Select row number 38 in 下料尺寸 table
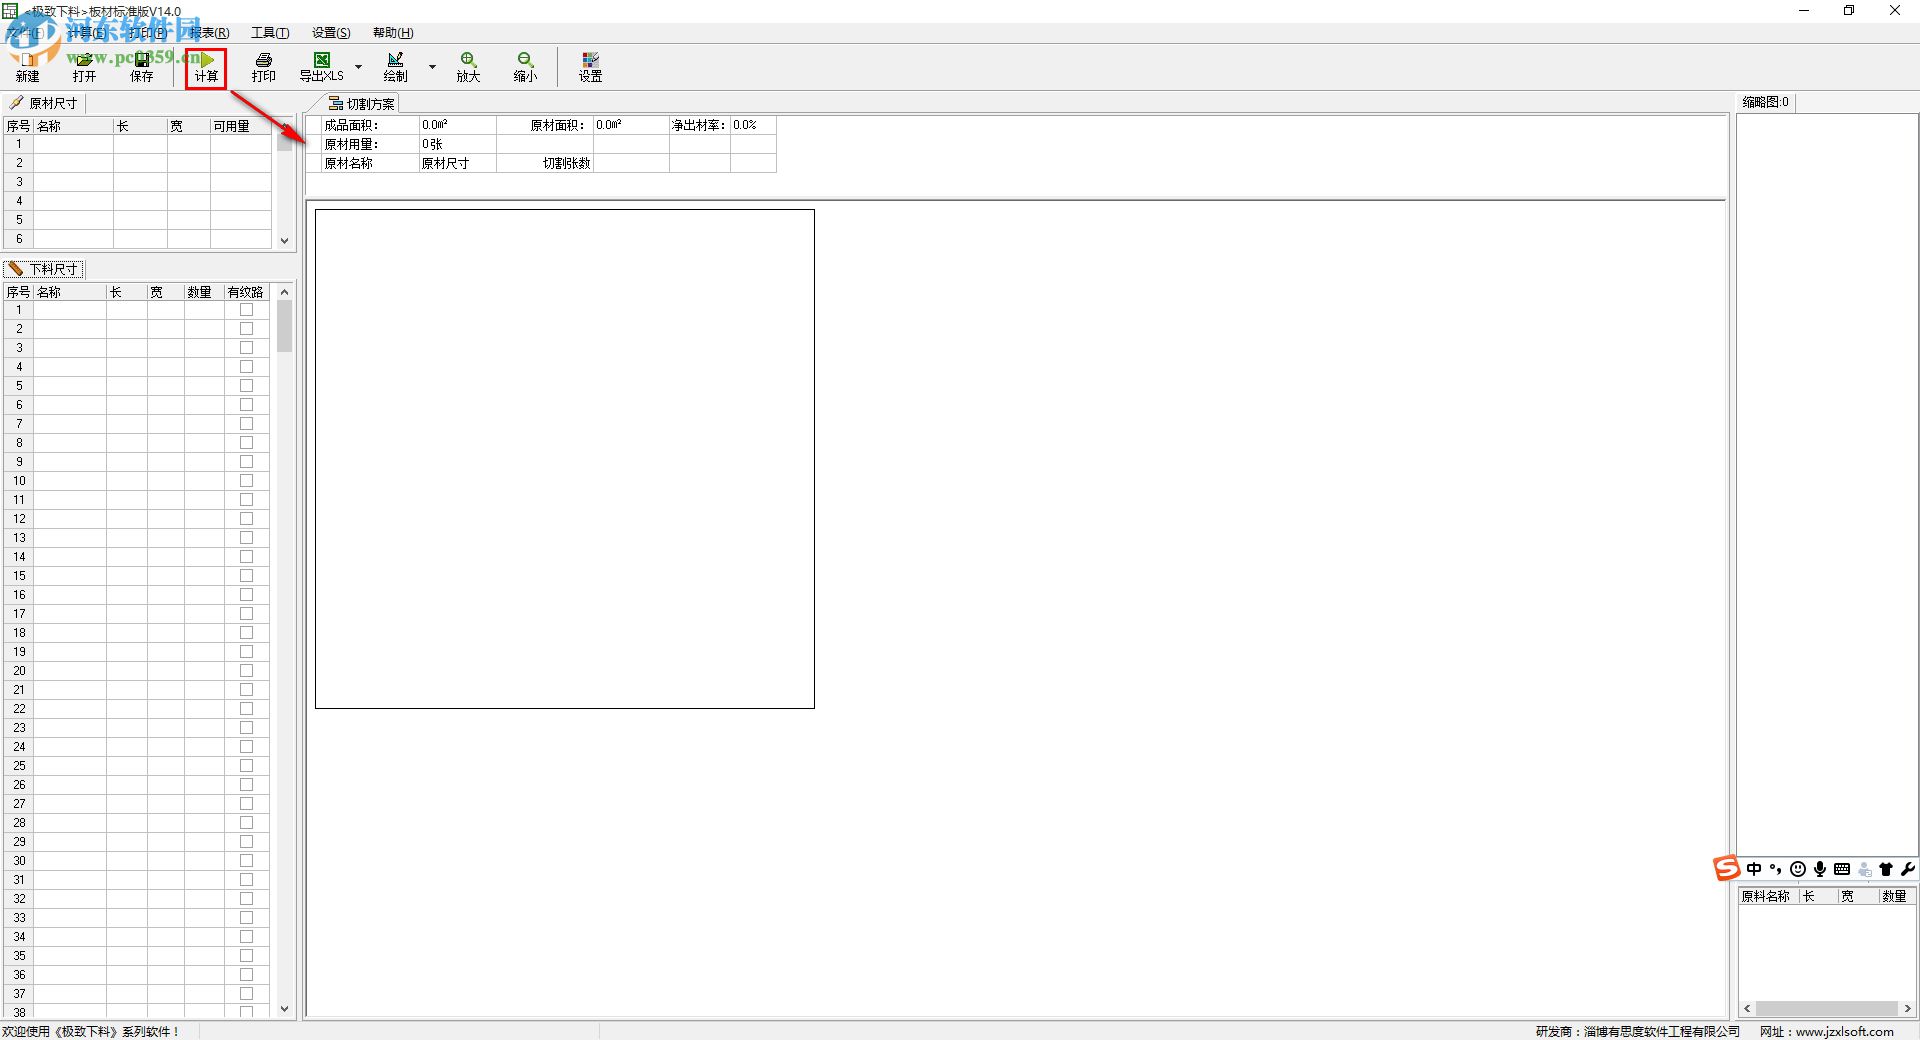This screenshot has height=1040, width=1920. click(x=19, y=1012)
